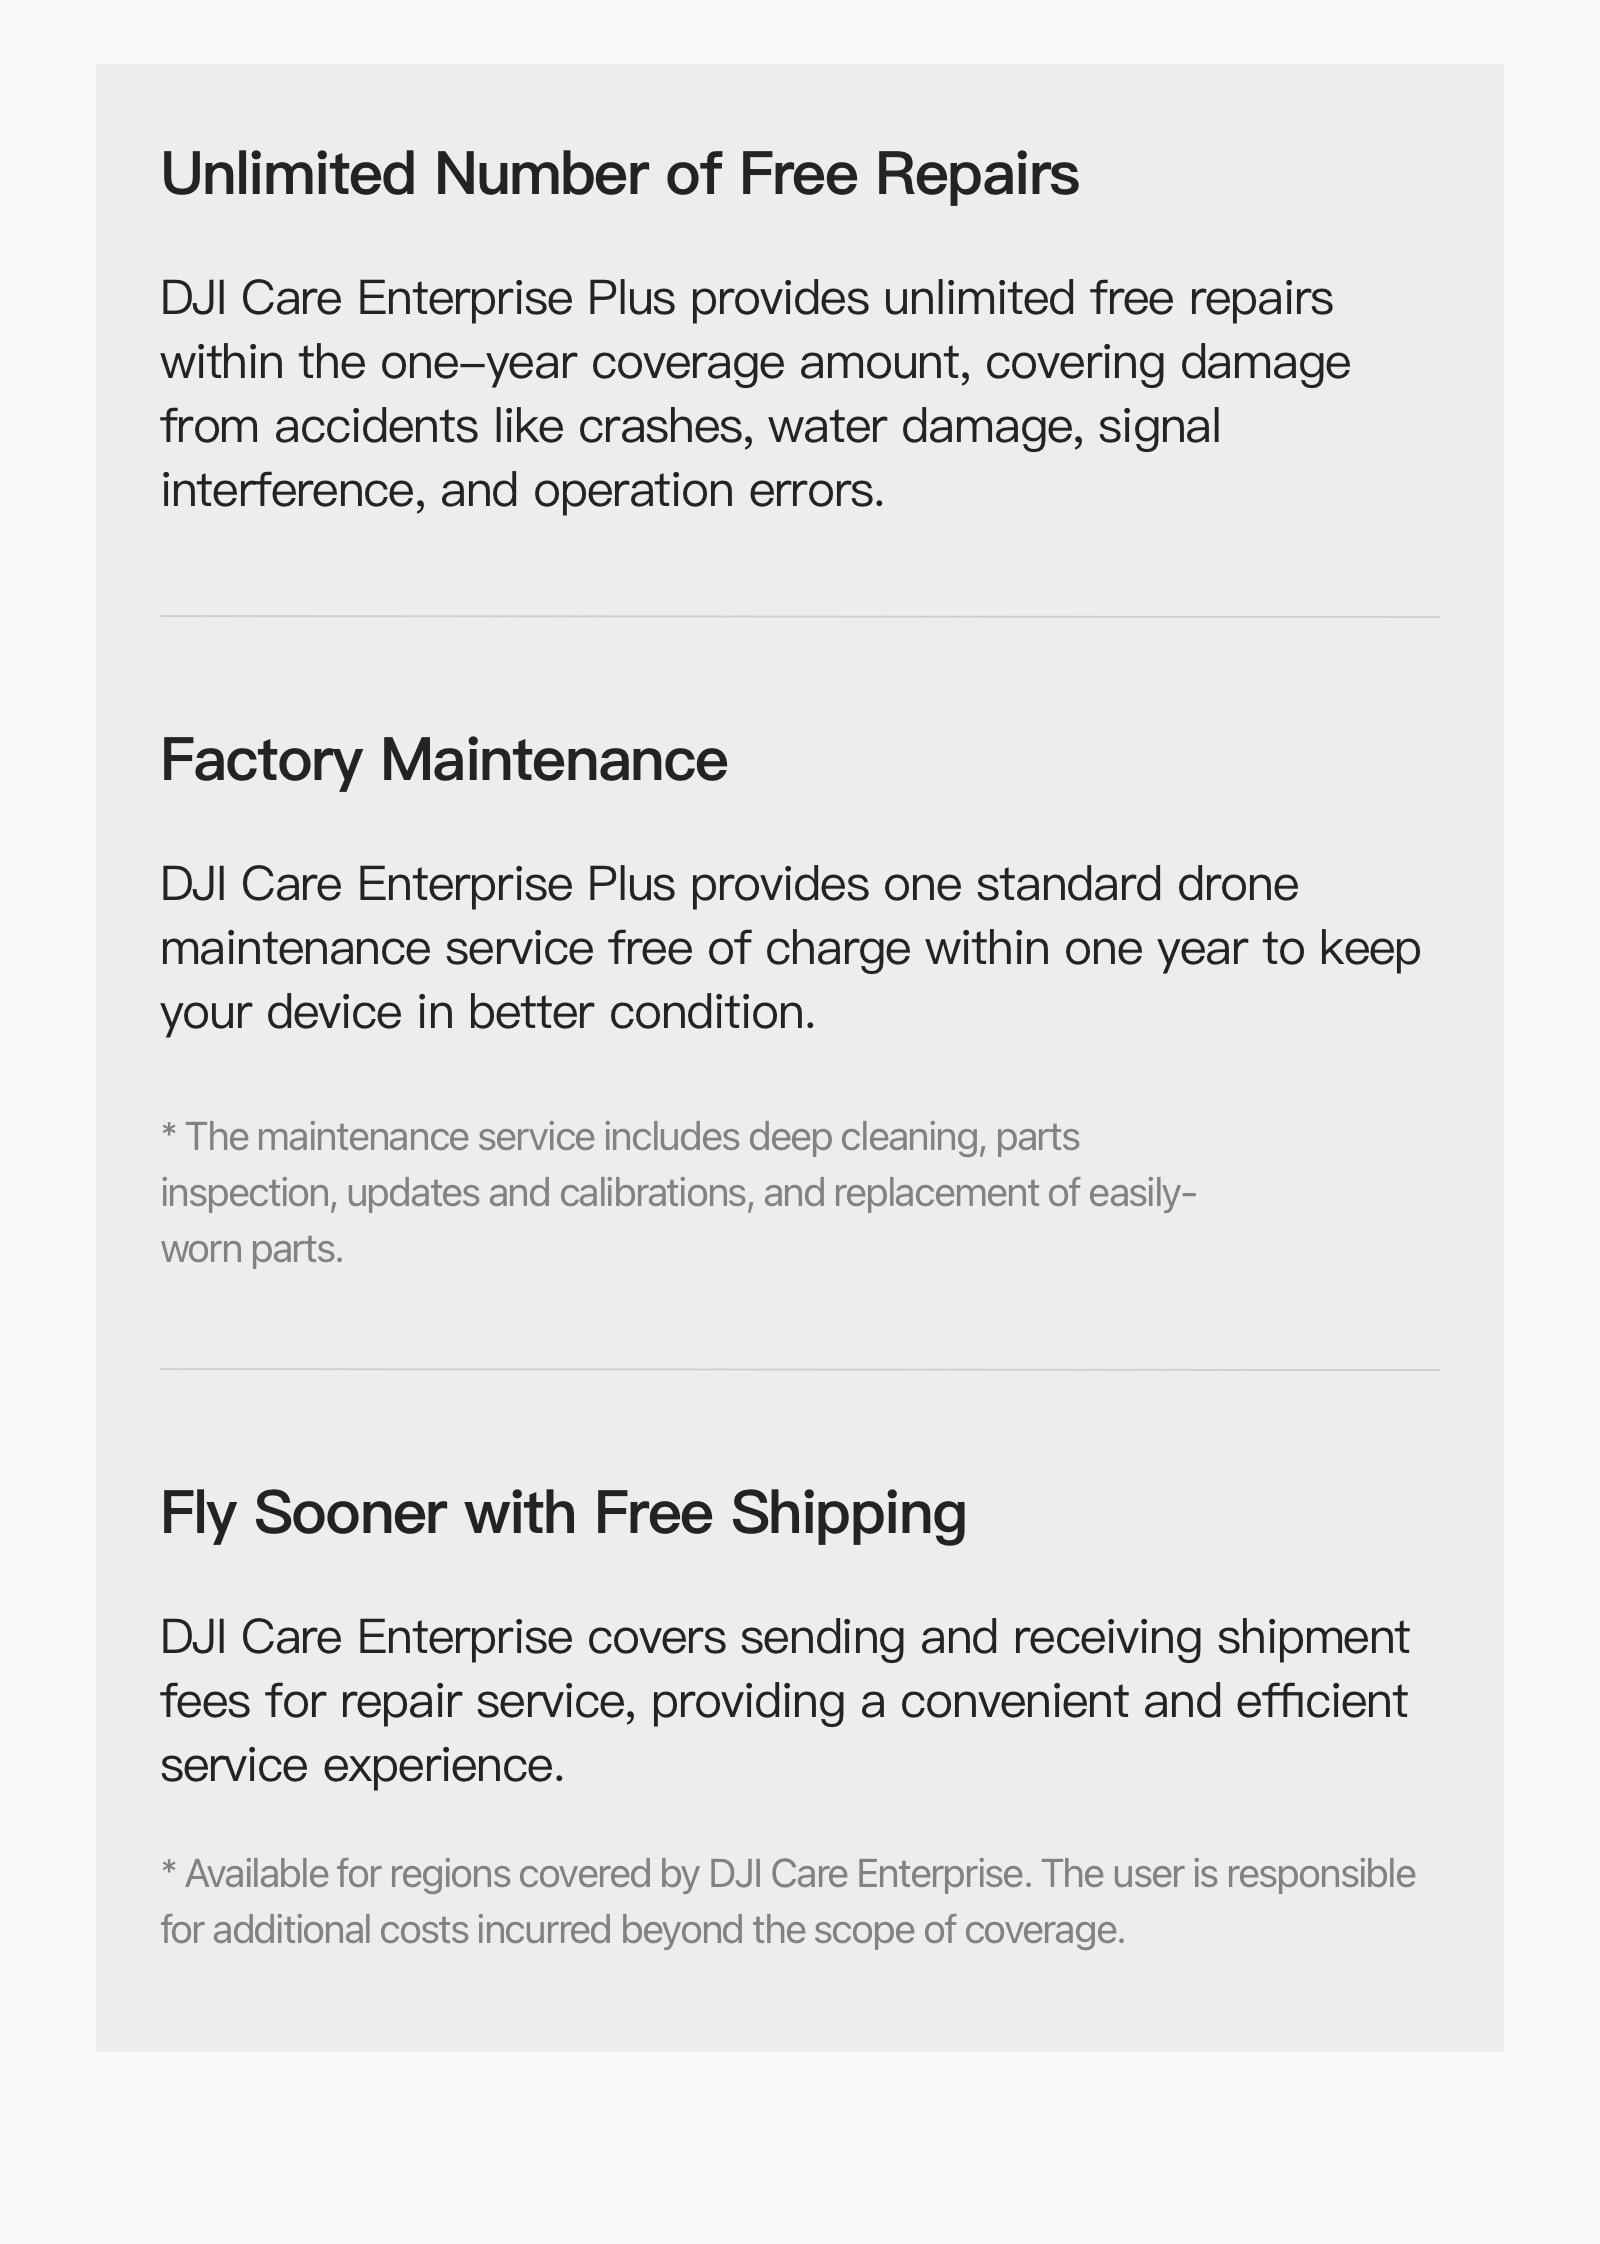Click 'for additional costs incurred' footnote line
The image size is (1600, 2244).
pos(643,1930)
